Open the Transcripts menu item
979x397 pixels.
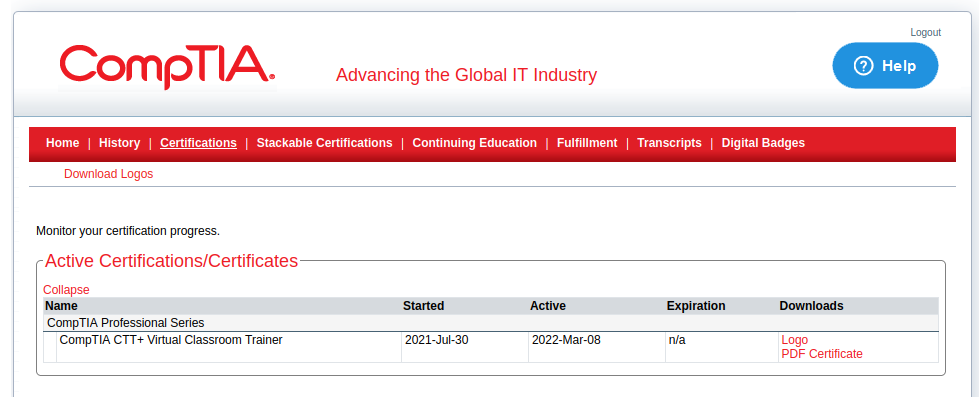pyautogui.click(x=669, y=143)
